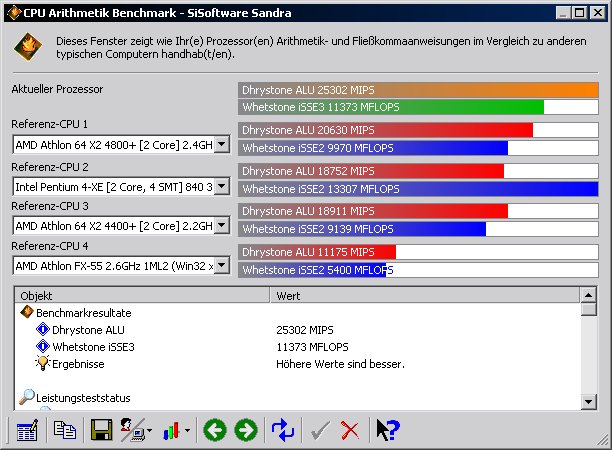Click 'Höhere Werte sind besser.' text
The width and height of the screenshot is (612, 450).
[340, 364]
